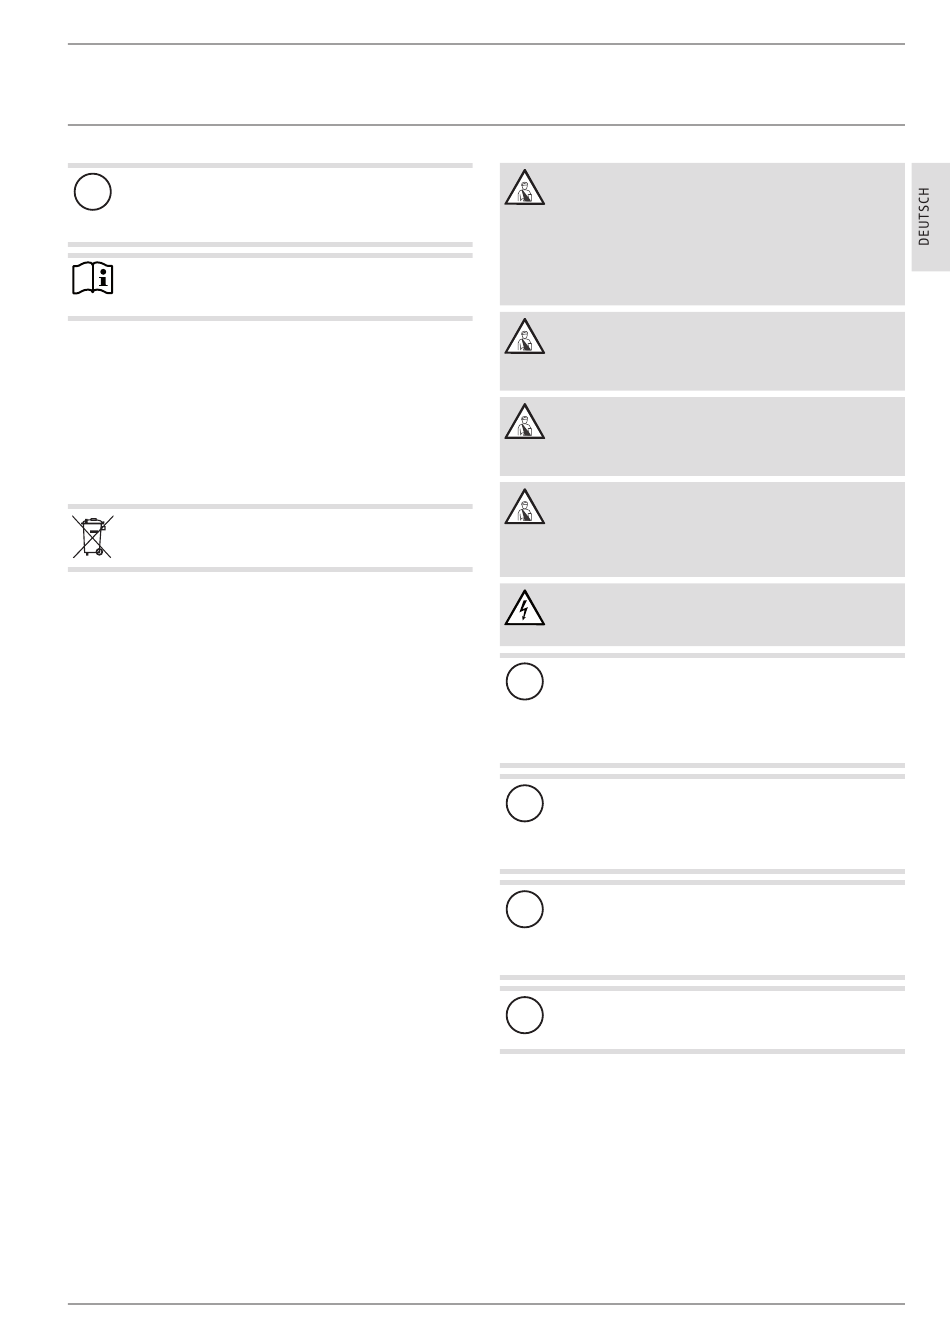
Task: Click the second injury warning triangle icon
Action: pyautogui.click(x=525, y=336)
